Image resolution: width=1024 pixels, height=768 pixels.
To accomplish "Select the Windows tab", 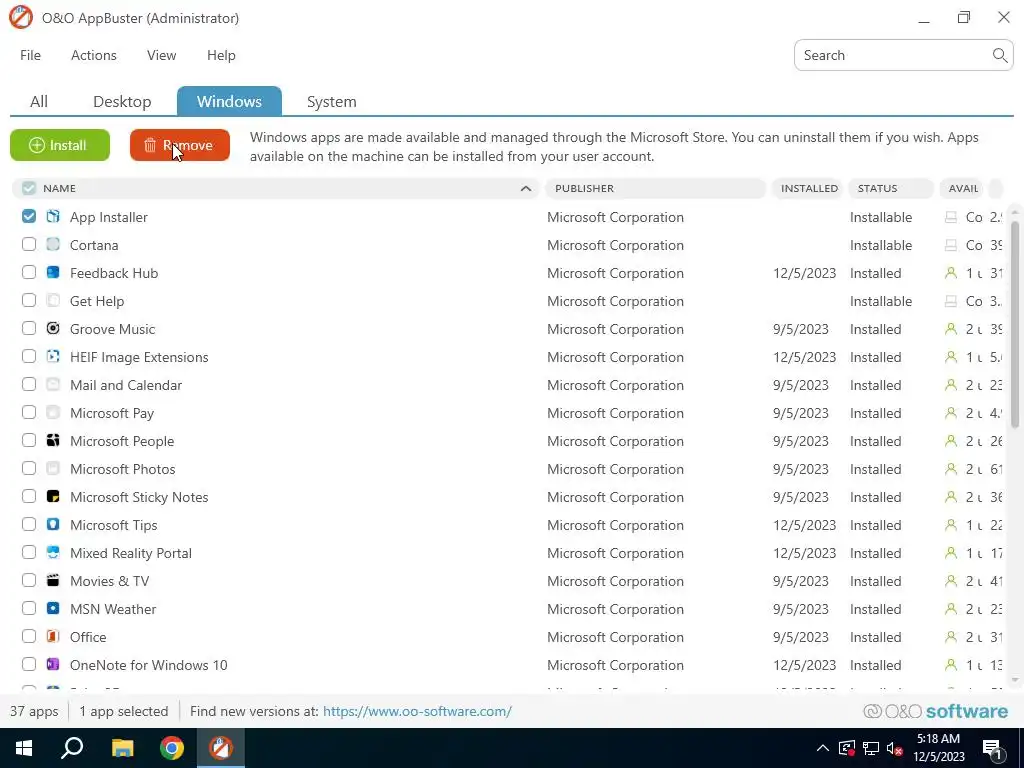I will (x=229, y=101).
